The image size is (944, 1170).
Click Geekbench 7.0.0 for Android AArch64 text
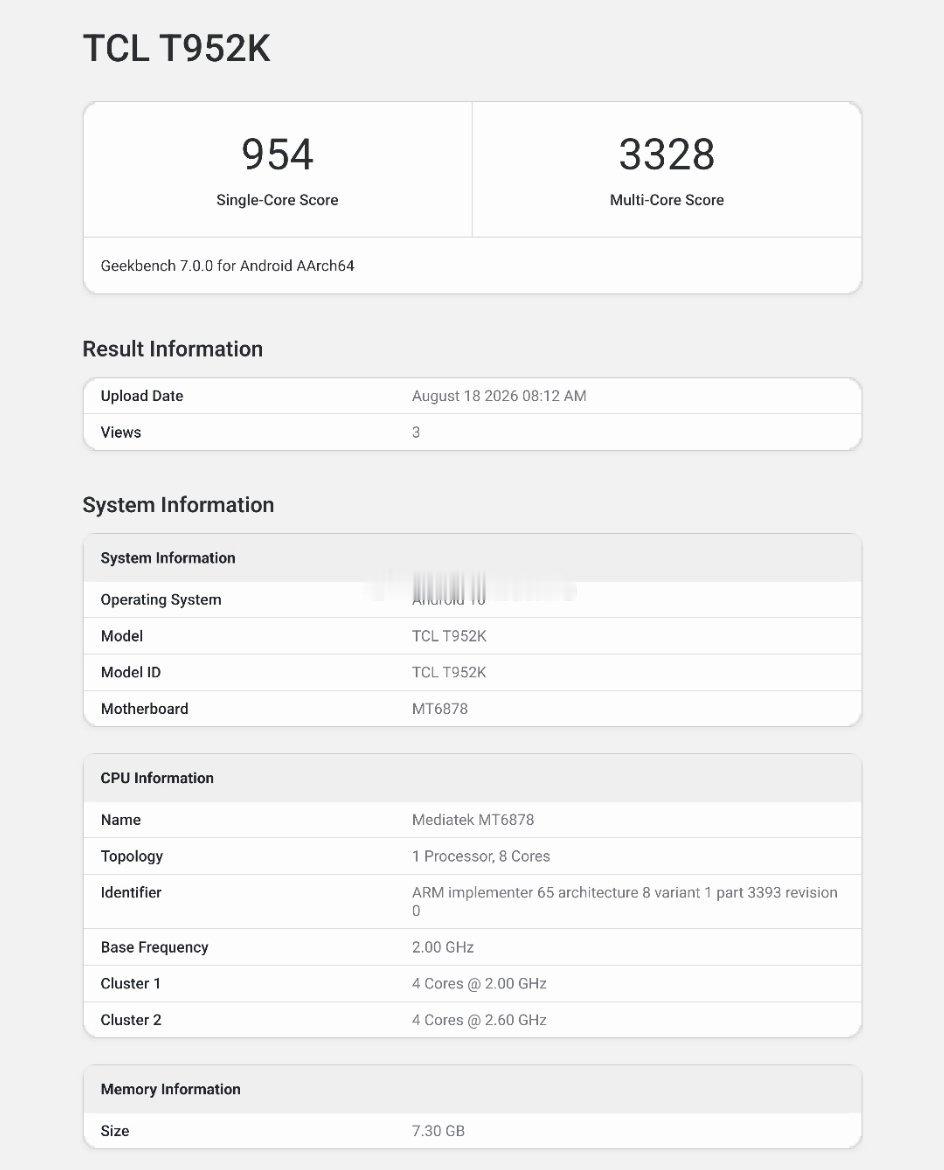228,266
